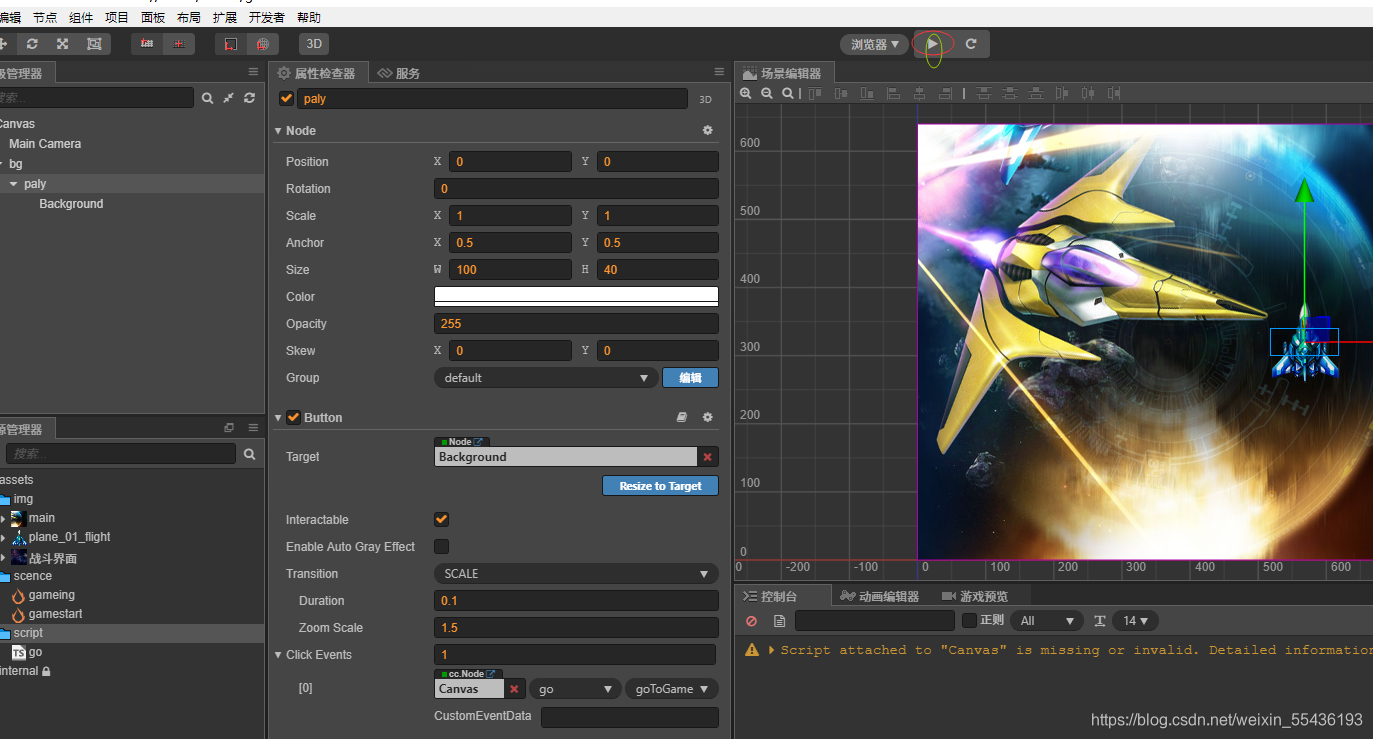Open console font size 14 dropdown
Image resolution: width=1373 pixels, height=739 pixels.
(1136, 621)
